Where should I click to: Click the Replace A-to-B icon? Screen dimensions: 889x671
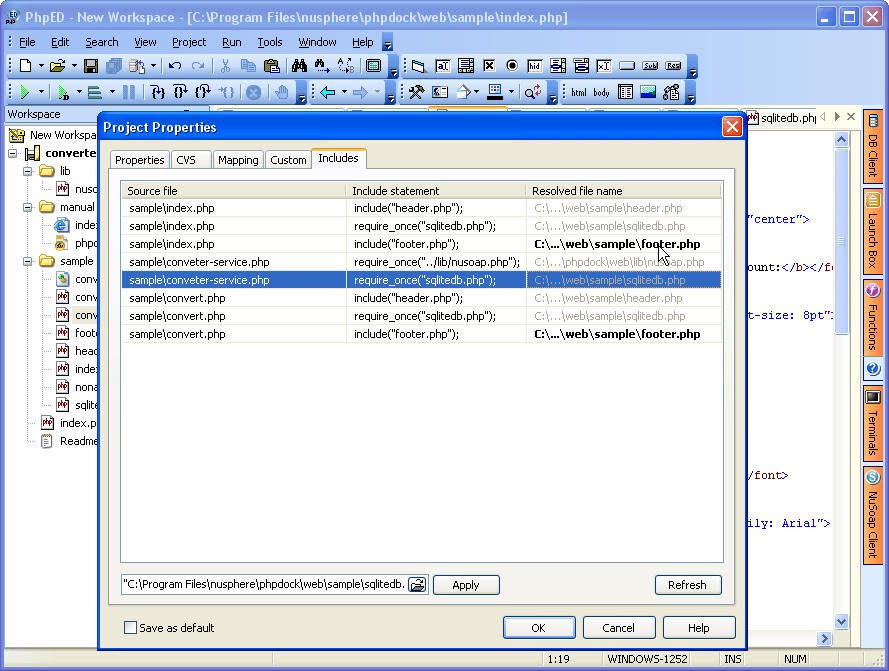point(346,66)
